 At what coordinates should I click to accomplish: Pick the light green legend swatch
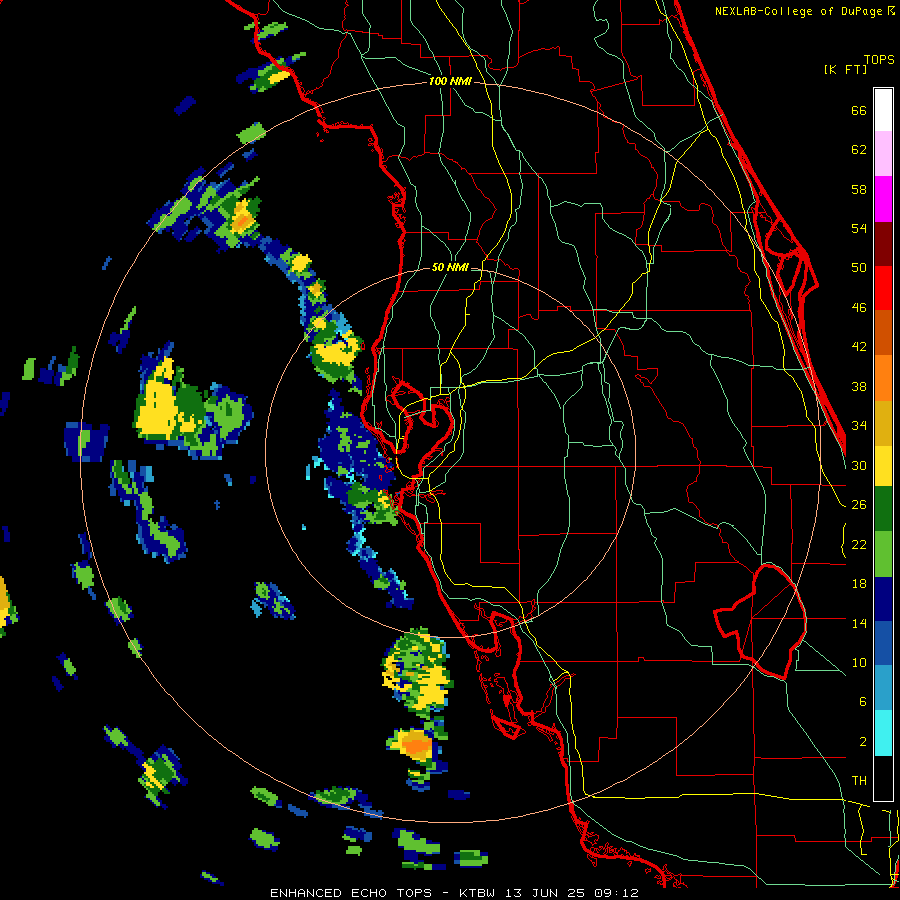(883, 554)
